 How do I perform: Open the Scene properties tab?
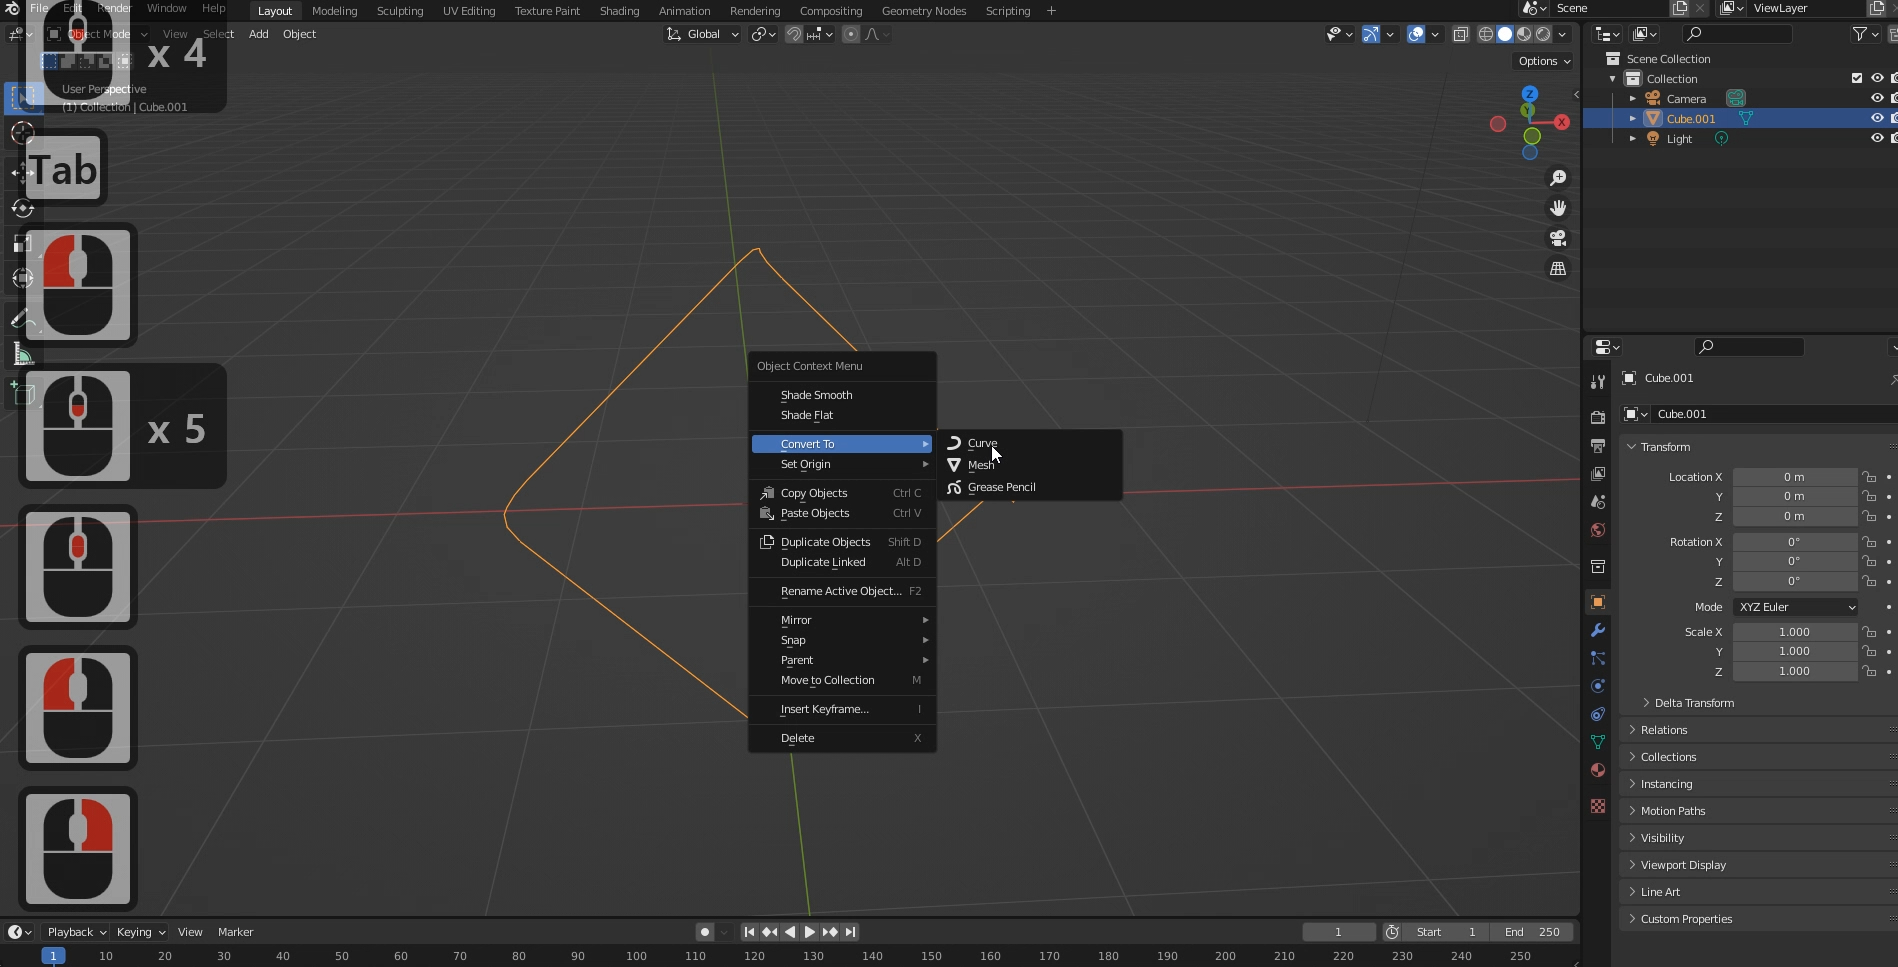tap(1598, 501)
